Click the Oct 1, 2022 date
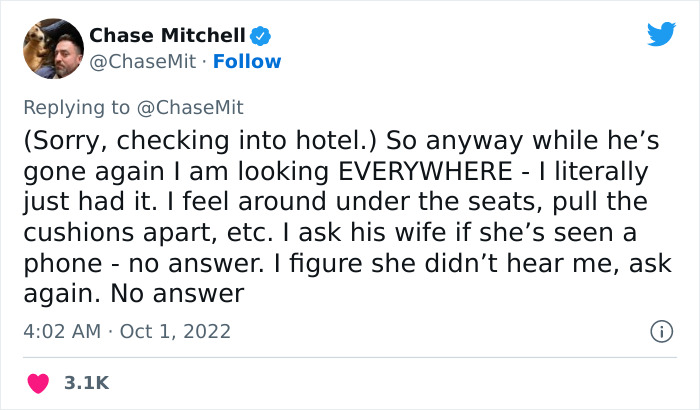Viewport: 700px width, 410px height. coord(175,331)
